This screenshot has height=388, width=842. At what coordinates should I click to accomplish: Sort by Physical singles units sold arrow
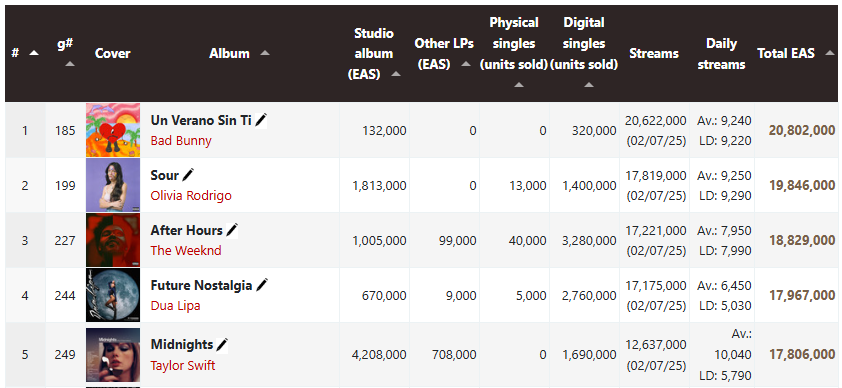coord(519,85)
